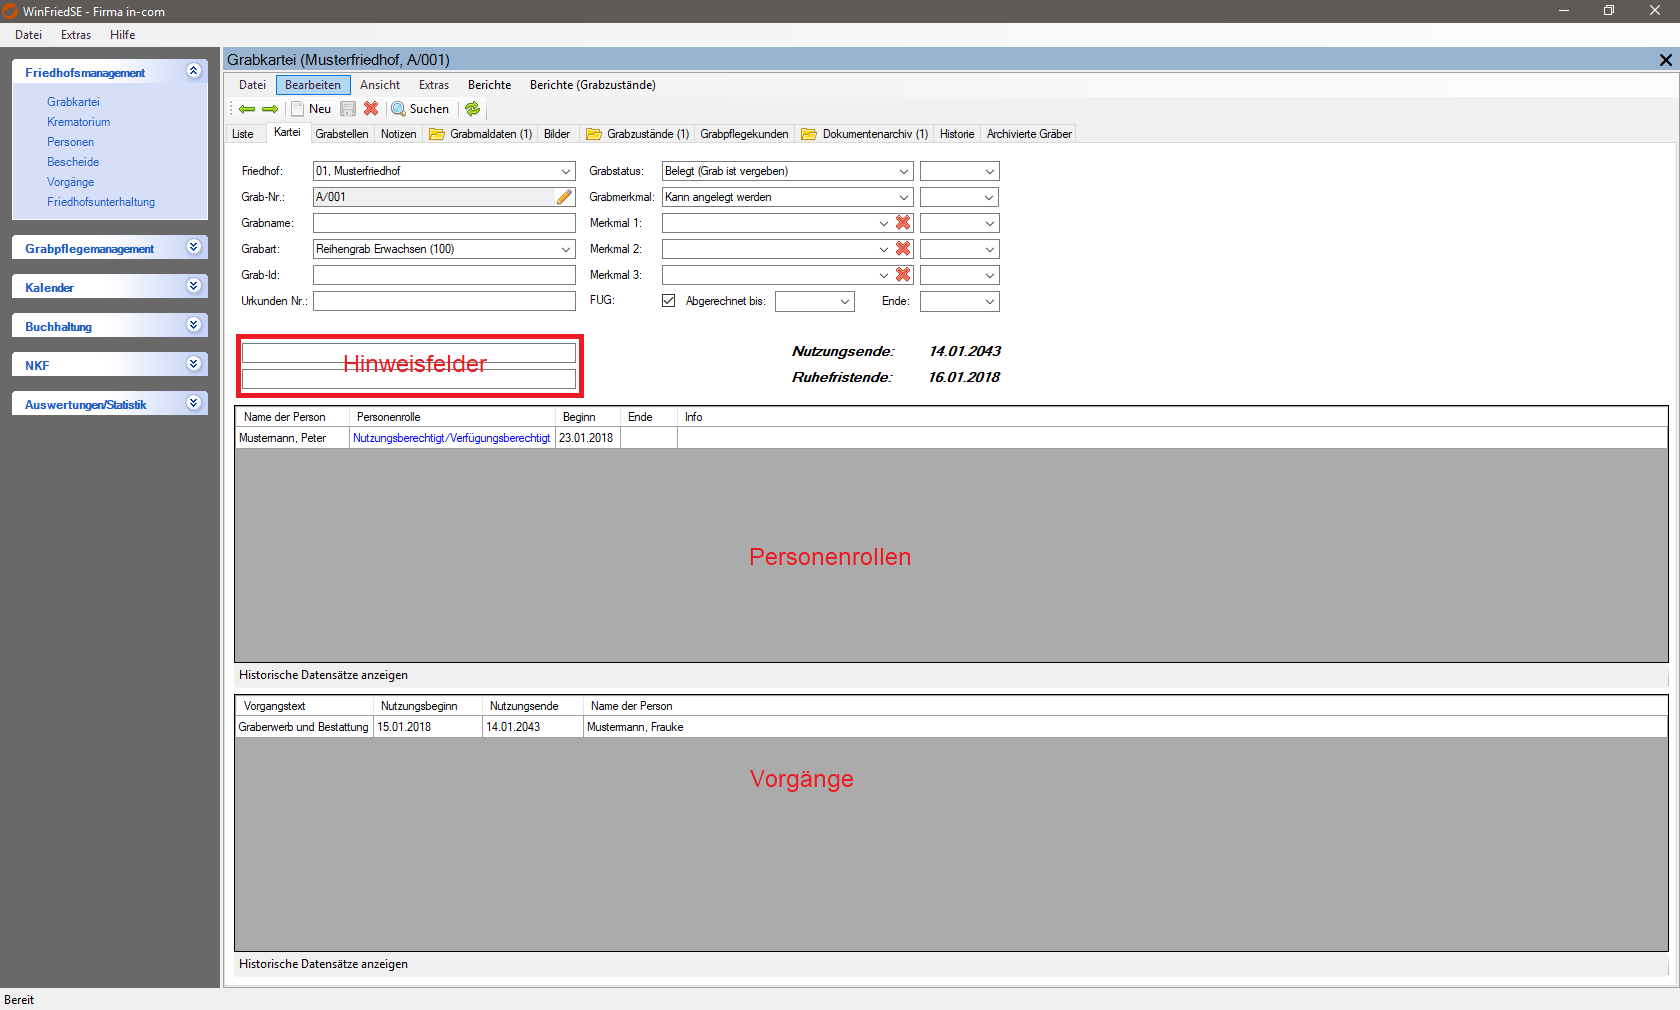Open the Grabstatus dropdown
1680x1010 pixels.
(903, 171)
